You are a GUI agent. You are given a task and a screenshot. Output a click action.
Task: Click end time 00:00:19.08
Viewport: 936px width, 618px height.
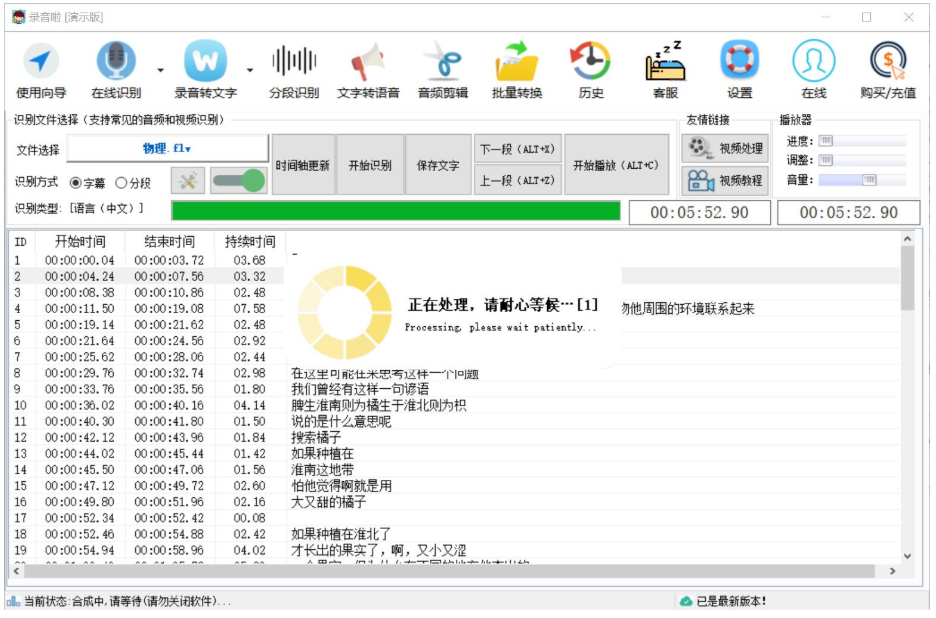pyautogui.click(x=169, y=309)
